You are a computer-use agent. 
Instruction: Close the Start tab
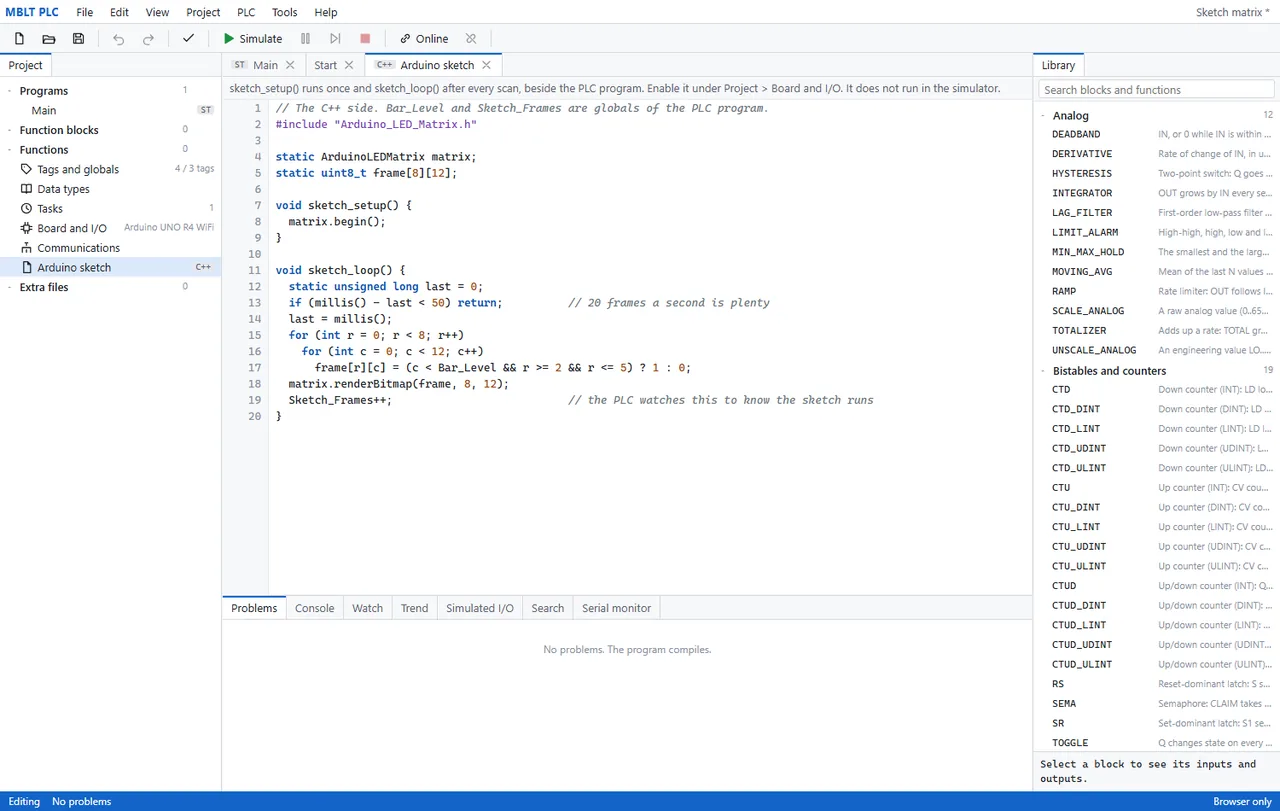[x=349, y=65]
